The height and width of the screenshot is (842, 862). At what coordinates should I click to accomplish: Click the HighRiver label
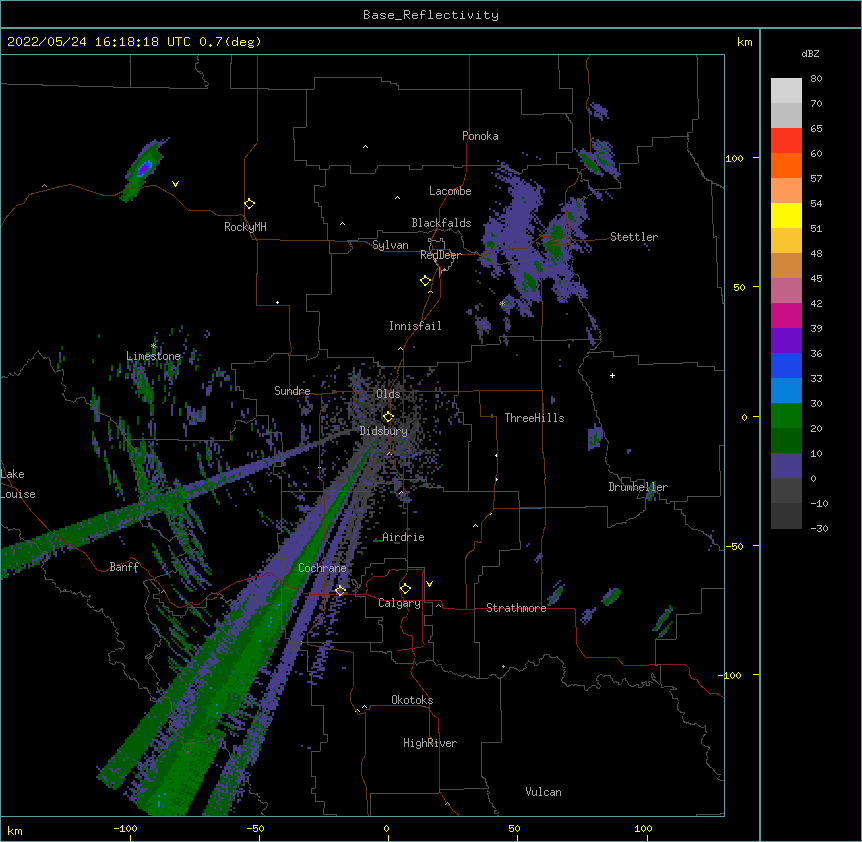[430, 743]
